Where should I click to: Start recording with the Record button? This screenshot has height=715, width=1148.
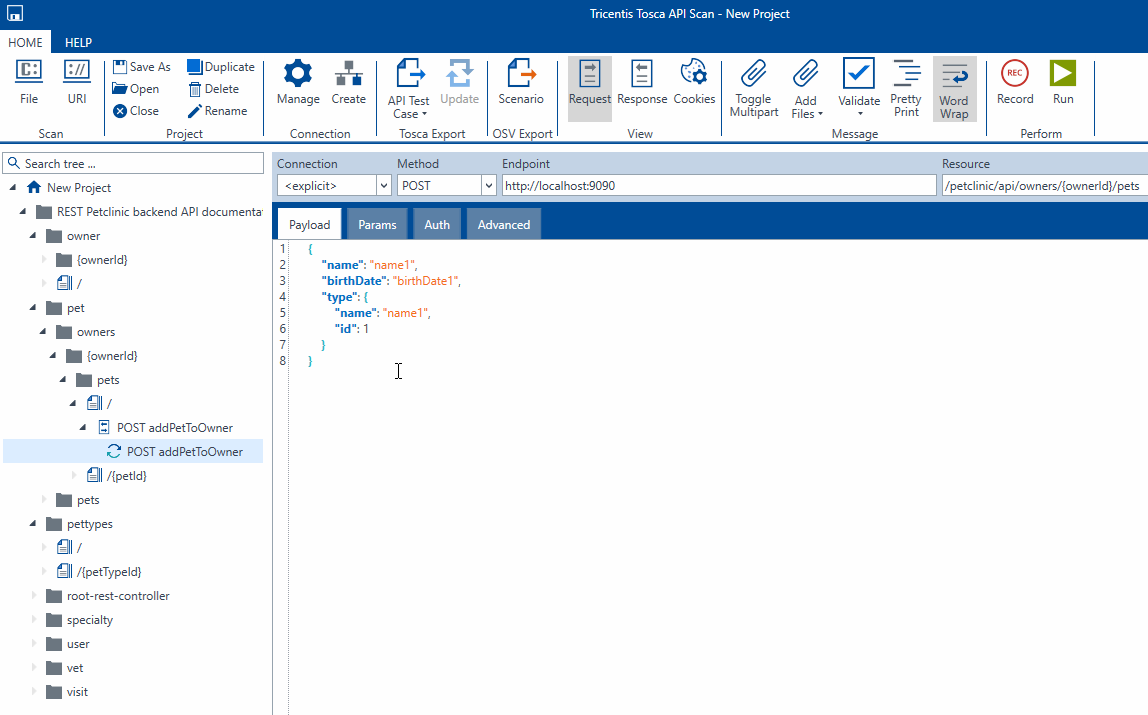[1015, 82]
